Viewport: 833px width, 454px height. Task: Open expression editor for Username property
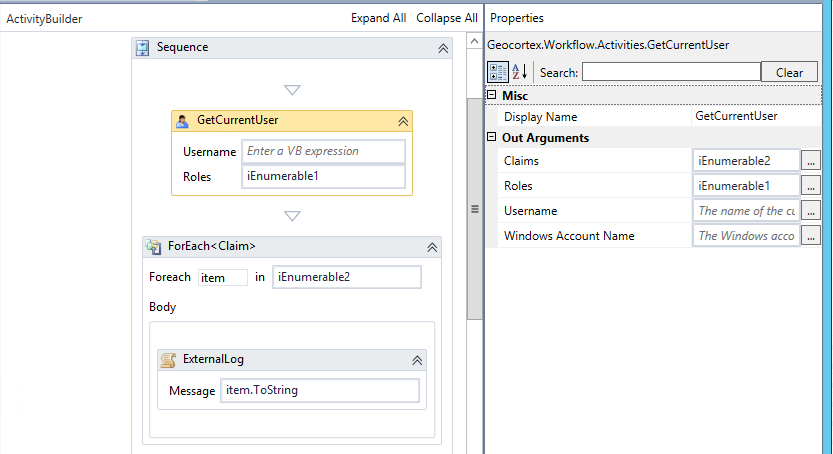click(x=811, y=210)
